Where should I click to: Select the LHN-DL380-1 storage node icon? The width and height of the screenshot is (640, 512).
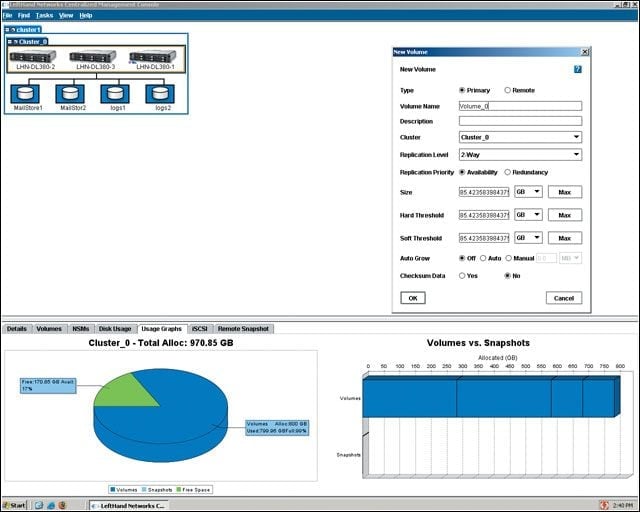(153, 56)
